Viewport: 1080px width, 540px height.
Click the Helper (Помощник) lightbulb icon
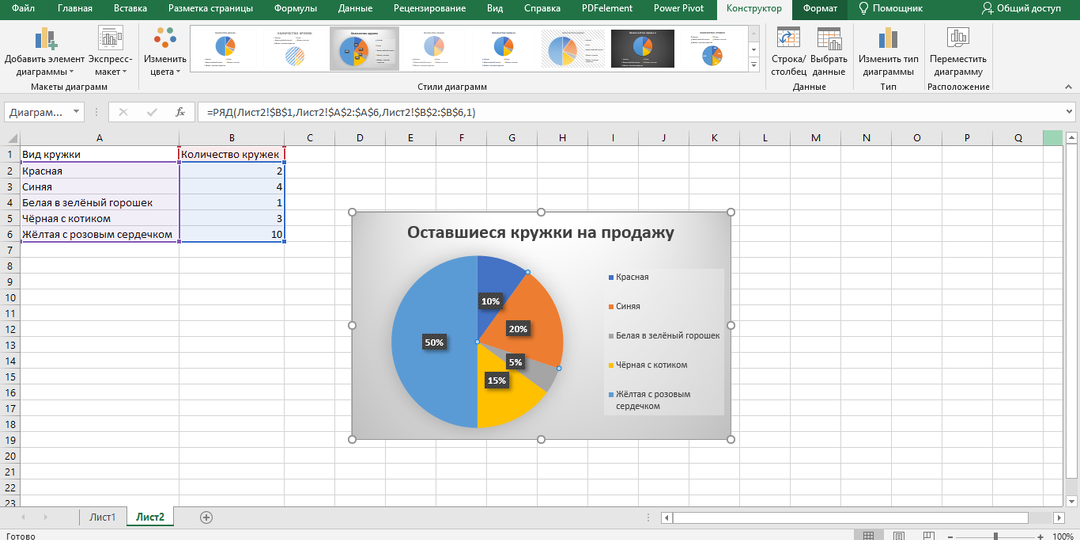[x=863, y=9]
